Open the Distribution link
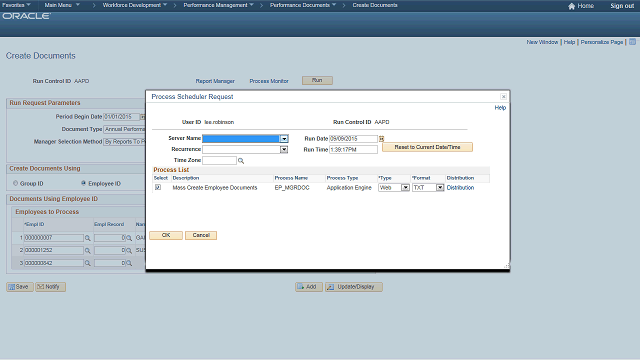 click(x=460, y=188)
